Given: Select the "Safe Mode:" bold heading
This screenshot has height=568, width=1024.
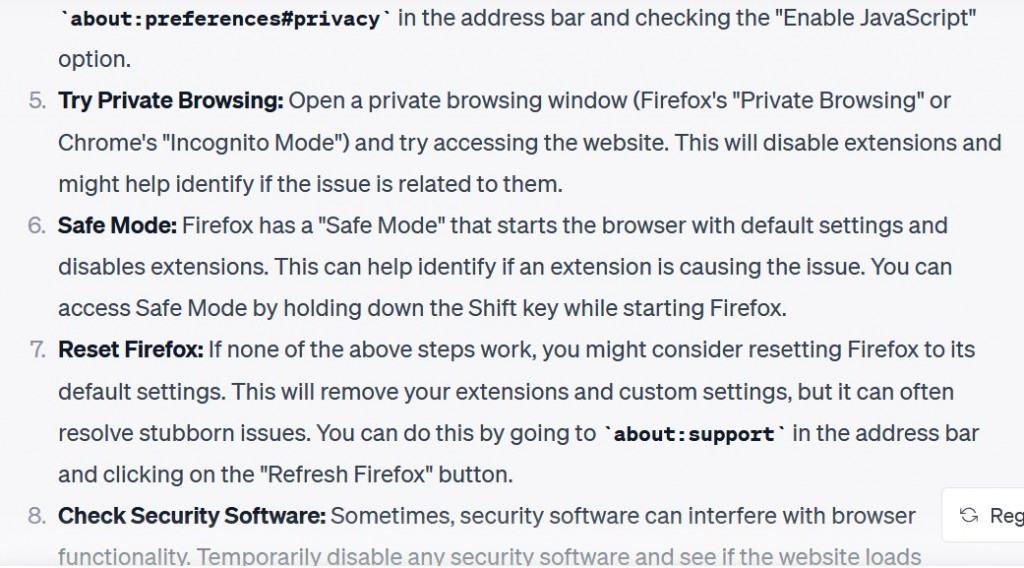Looking at the screenshot, I should tap(117, 225).
